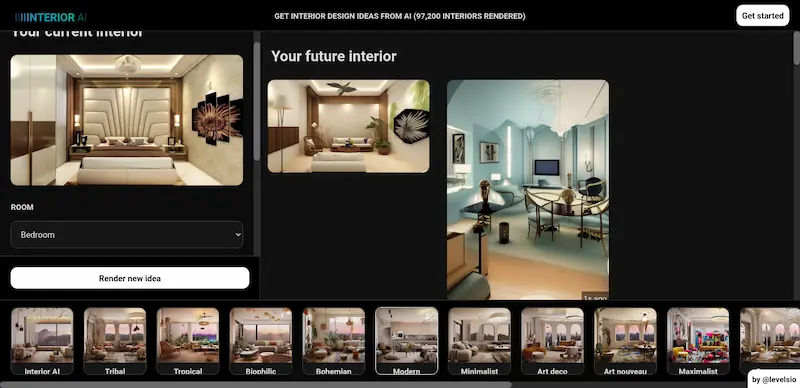The width and height of the screenshot is (800, 388).
Task: Select the Tropical style
Action: 188,341
